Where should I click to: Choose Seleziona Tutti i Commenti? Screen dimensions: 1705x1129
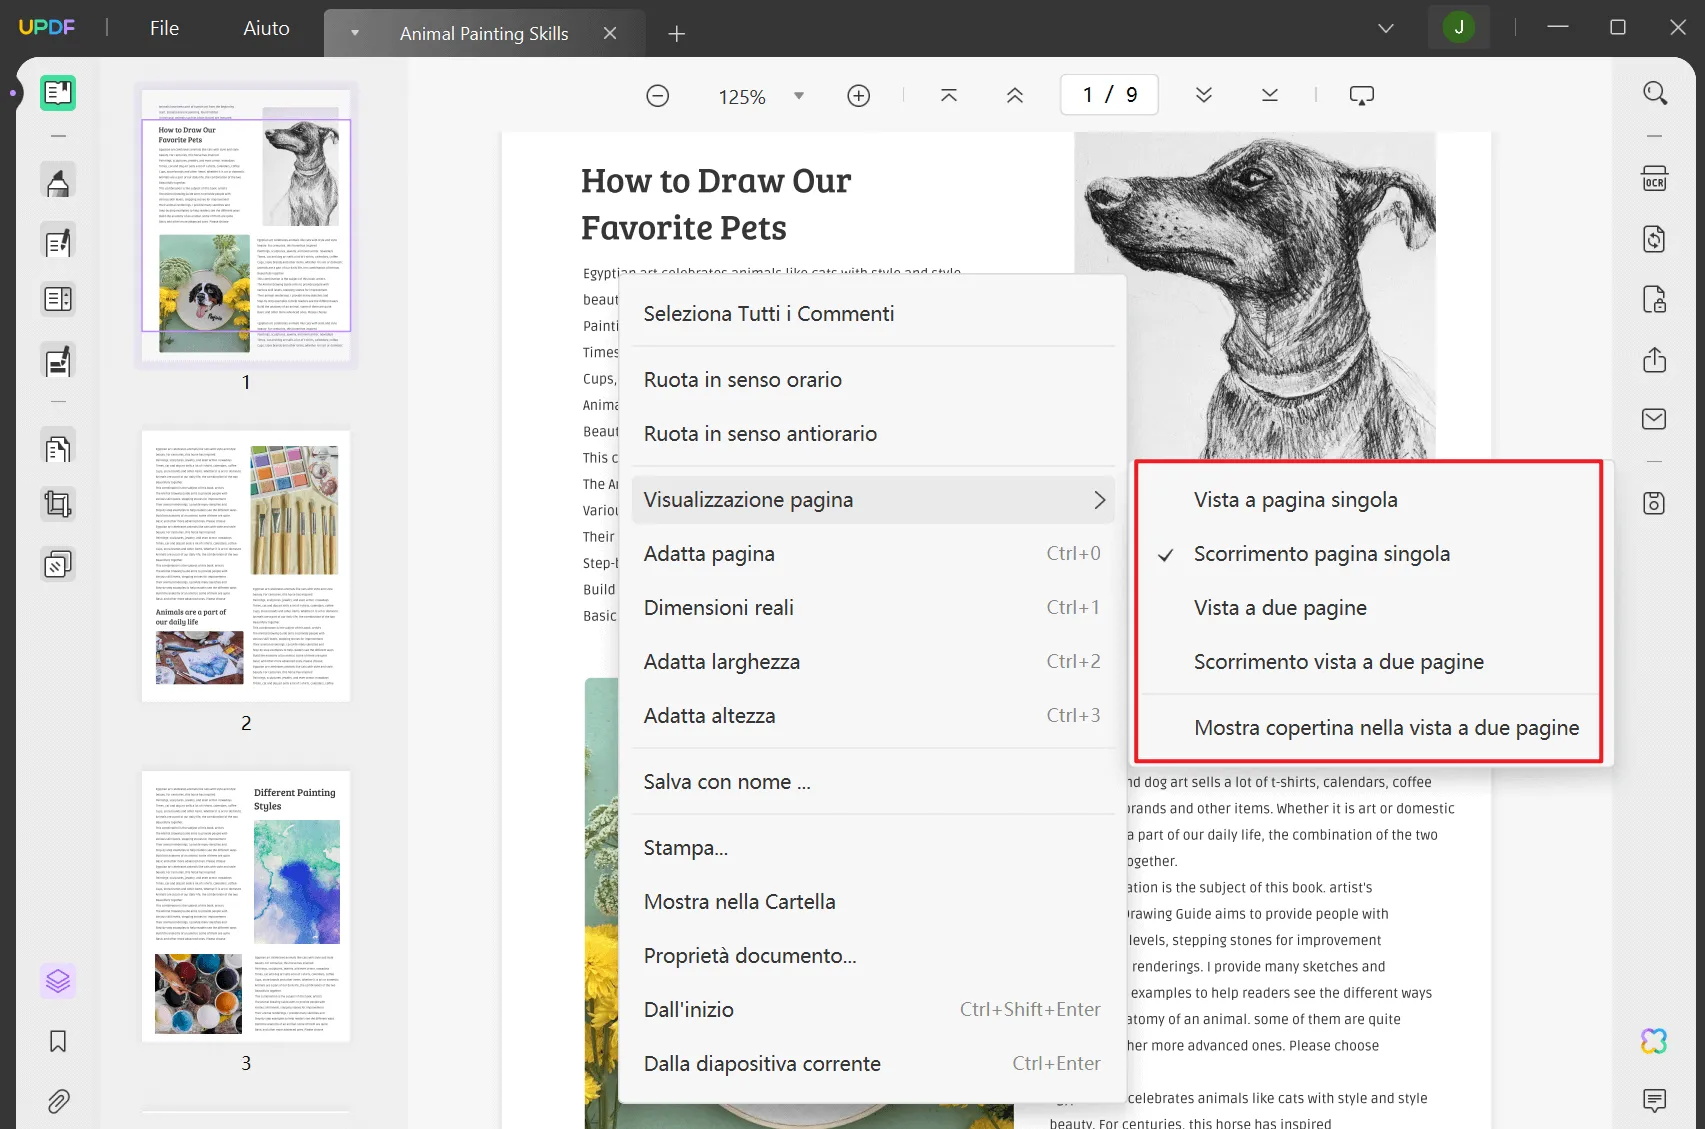tap(873, 314)
